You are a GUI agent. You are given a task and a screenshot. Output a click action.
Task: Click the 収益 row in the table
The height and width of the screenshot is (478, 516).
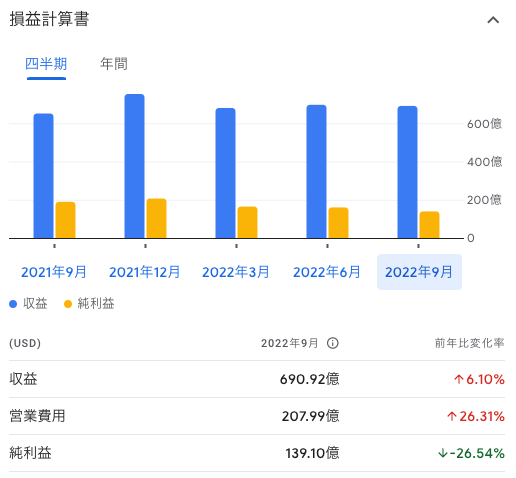[x=257, y=379]
